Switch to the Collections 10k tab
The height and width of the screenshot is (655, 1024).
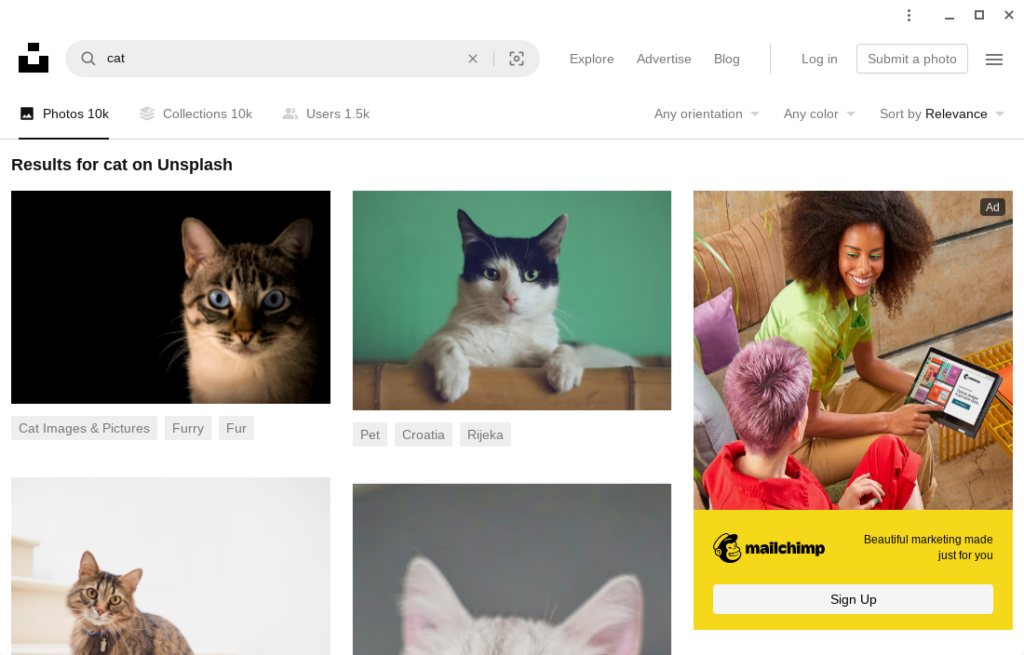click(196, 114)
